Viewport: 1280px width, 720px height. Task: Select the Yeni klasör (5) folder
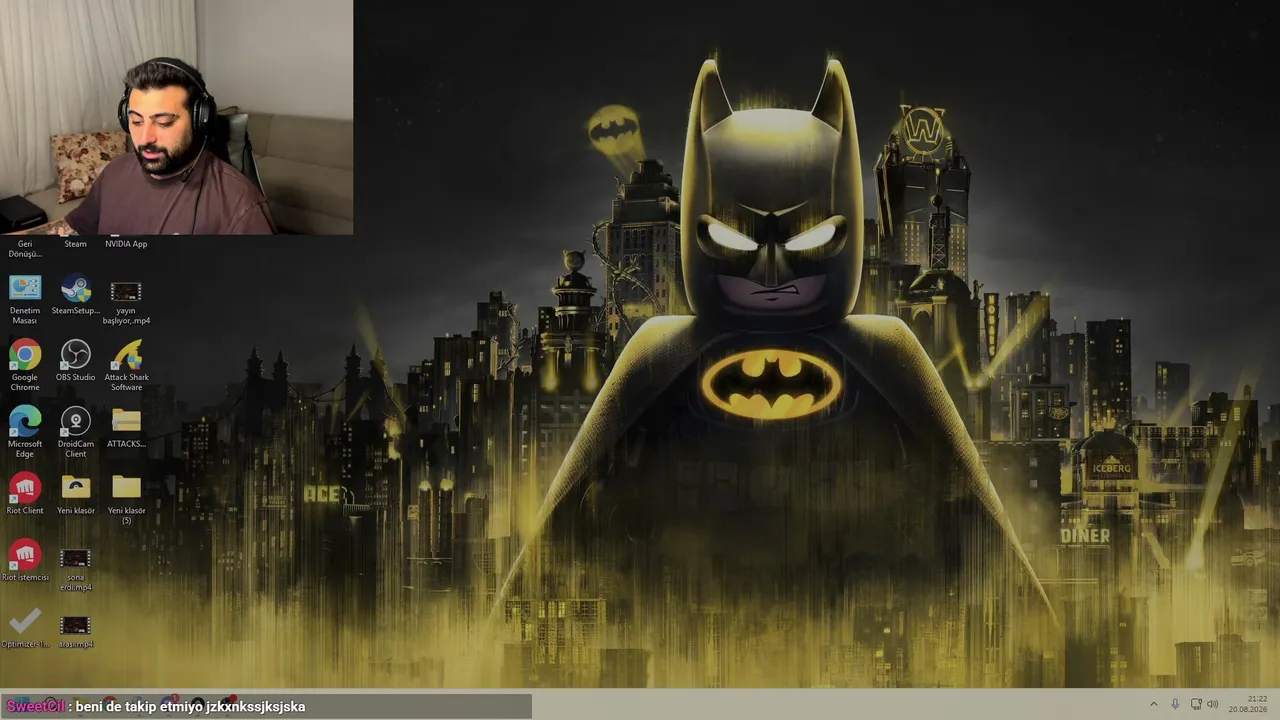126,499
